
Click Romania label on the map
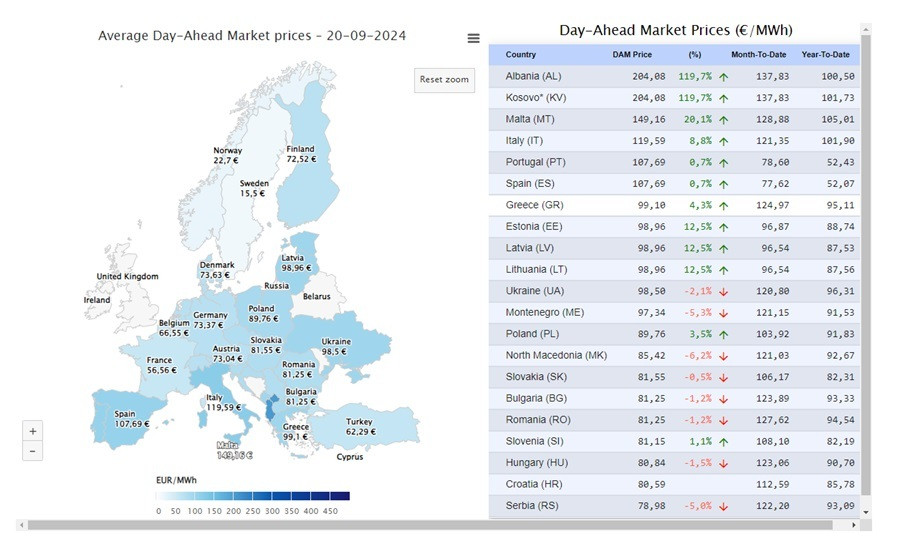[298, 369]
